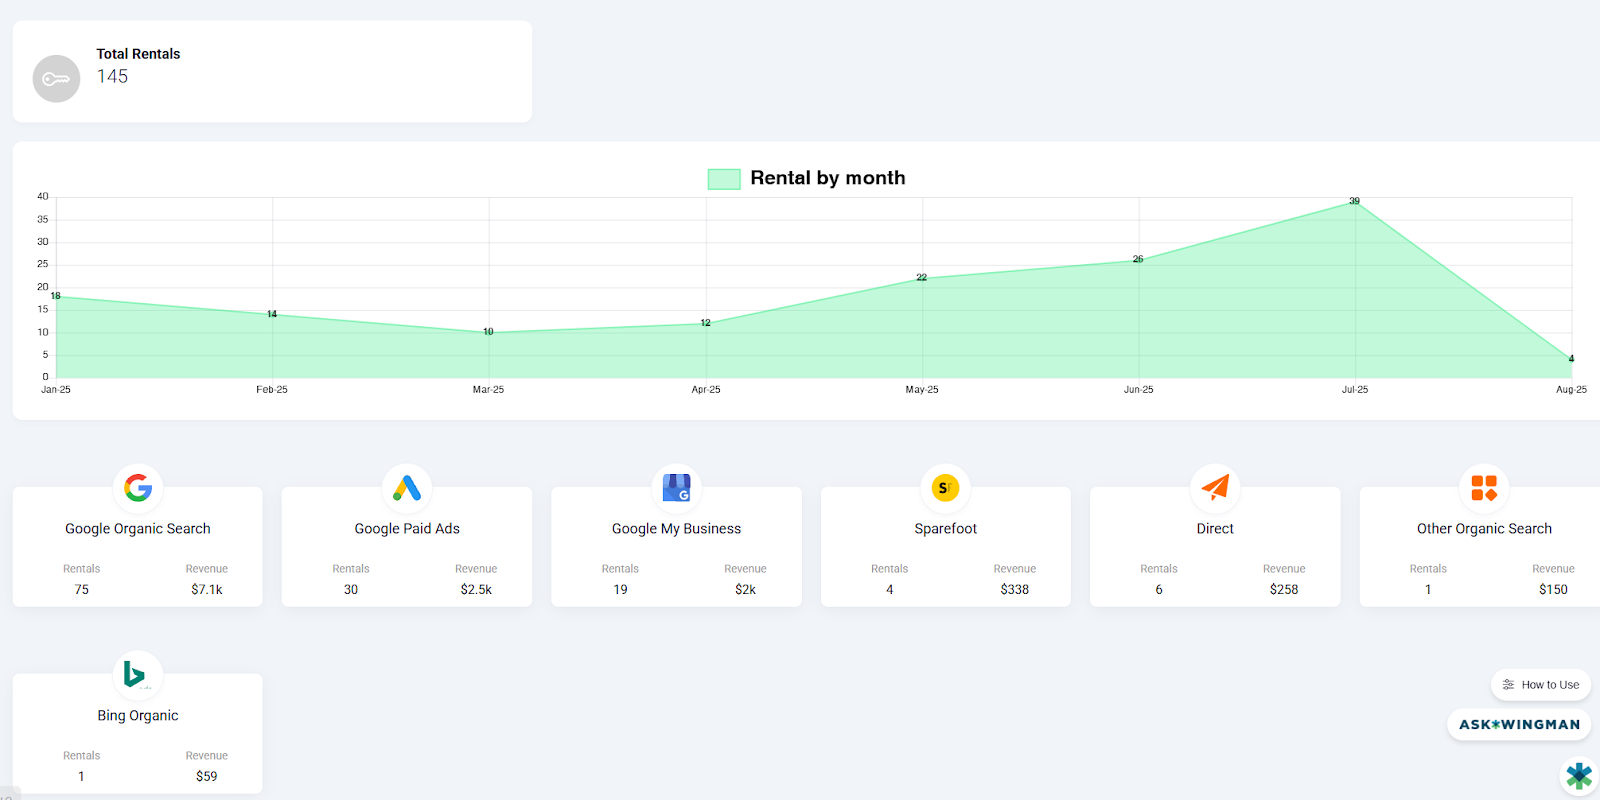Click the Direct paper plane icon
Screen dimensions: 1600x800
coord(1215,487)
